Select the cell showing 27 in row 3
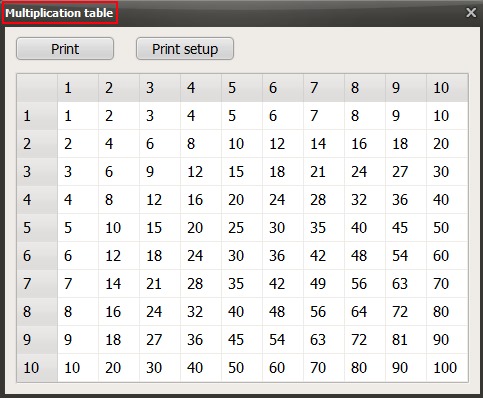Screen dimensions: 483x398 click(406, 172)
